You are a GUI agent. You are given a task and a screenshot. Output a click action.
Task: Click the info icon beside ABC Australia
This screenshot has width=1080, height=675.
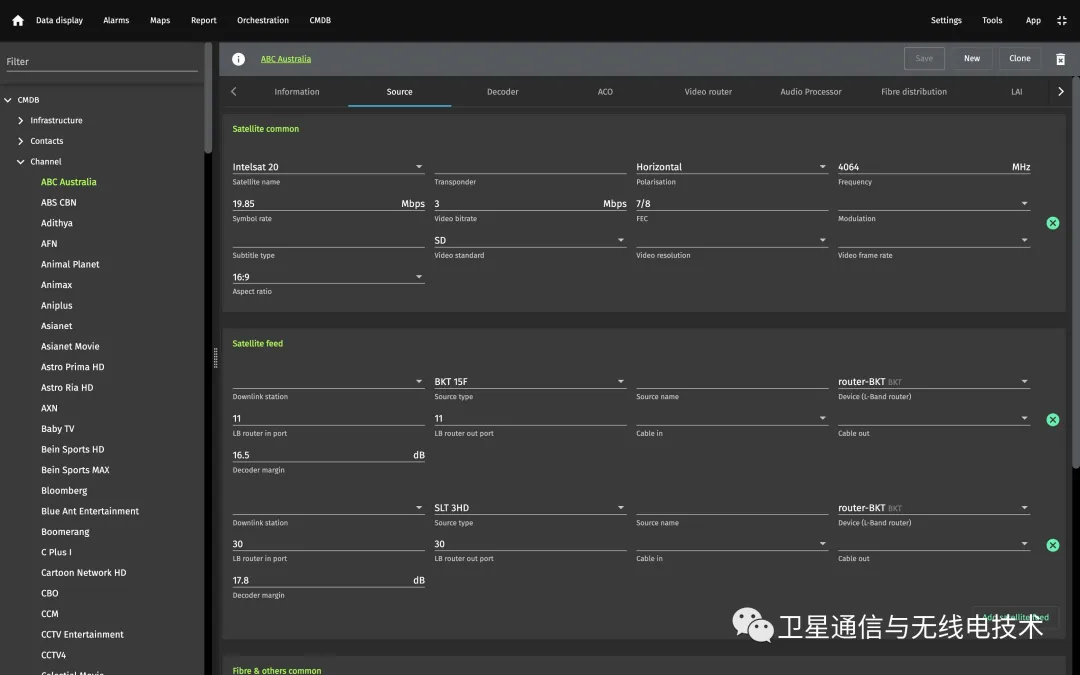238,59
